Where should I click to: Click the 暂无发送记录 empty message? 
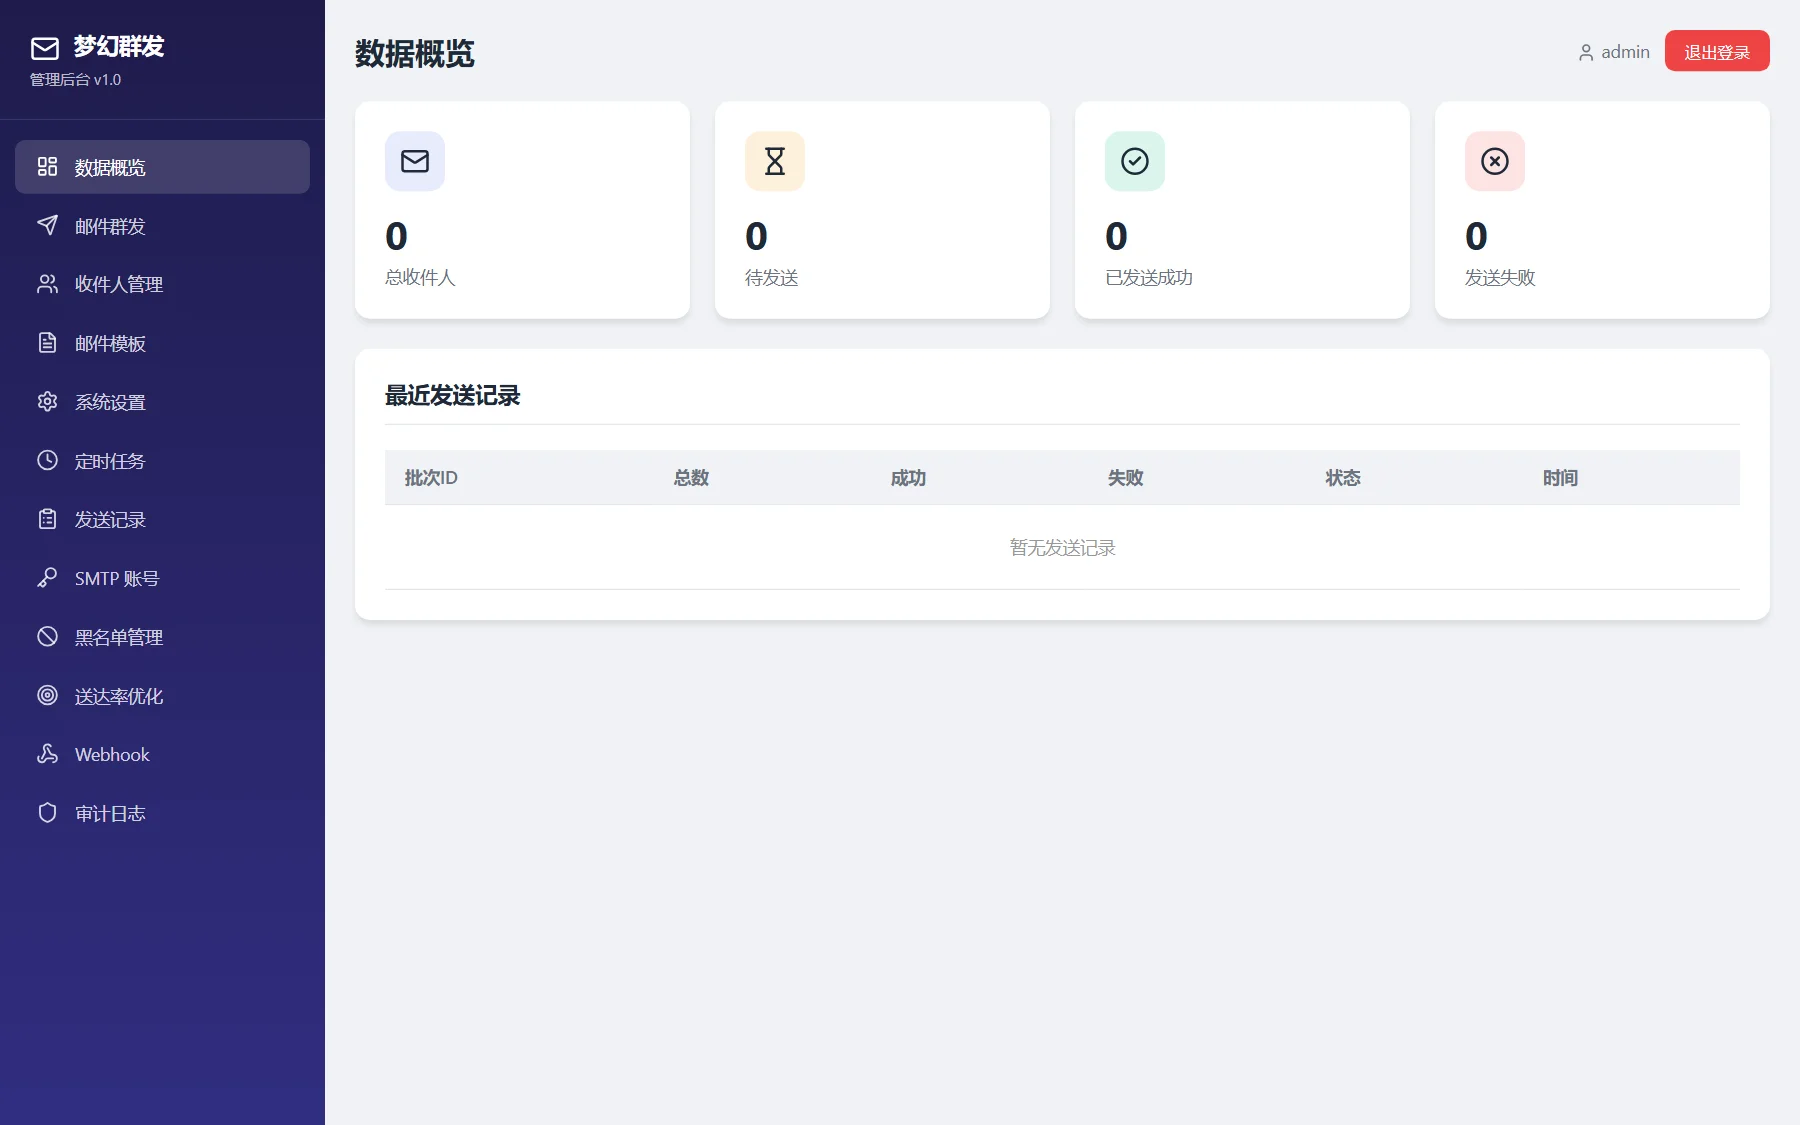coord(1062,548)
